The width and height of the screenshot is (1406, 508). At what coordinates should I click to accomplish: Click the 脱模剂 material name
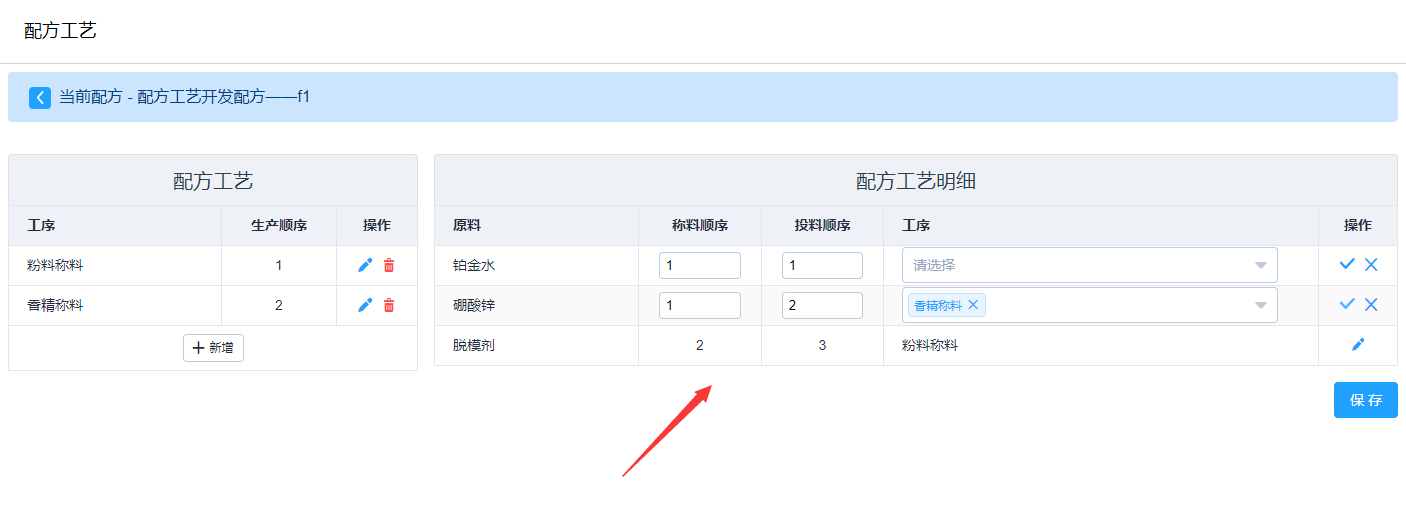point(474,345)
